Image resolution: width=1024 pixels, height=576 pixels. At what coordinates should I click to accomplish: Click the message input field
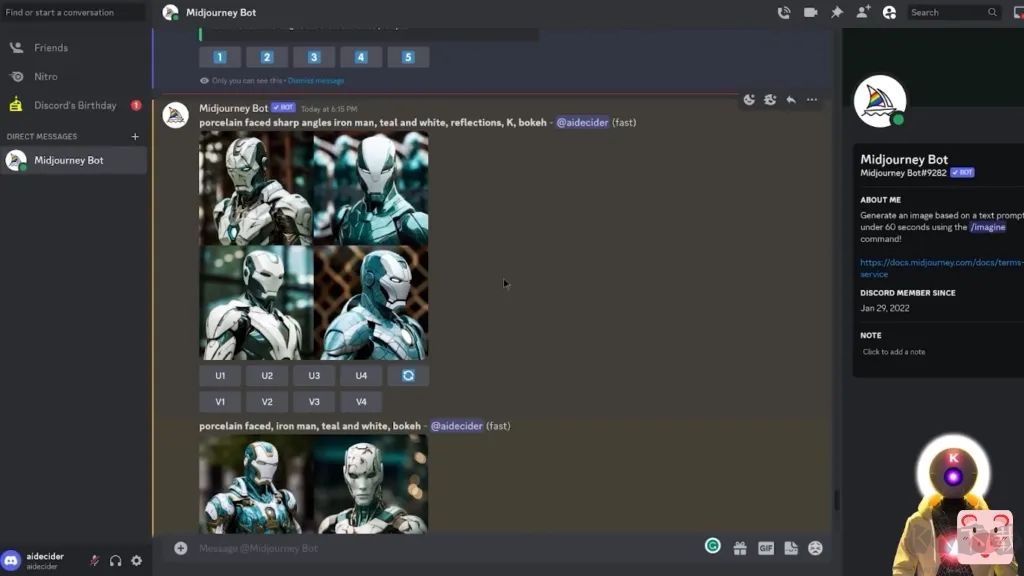coord(440,548)
